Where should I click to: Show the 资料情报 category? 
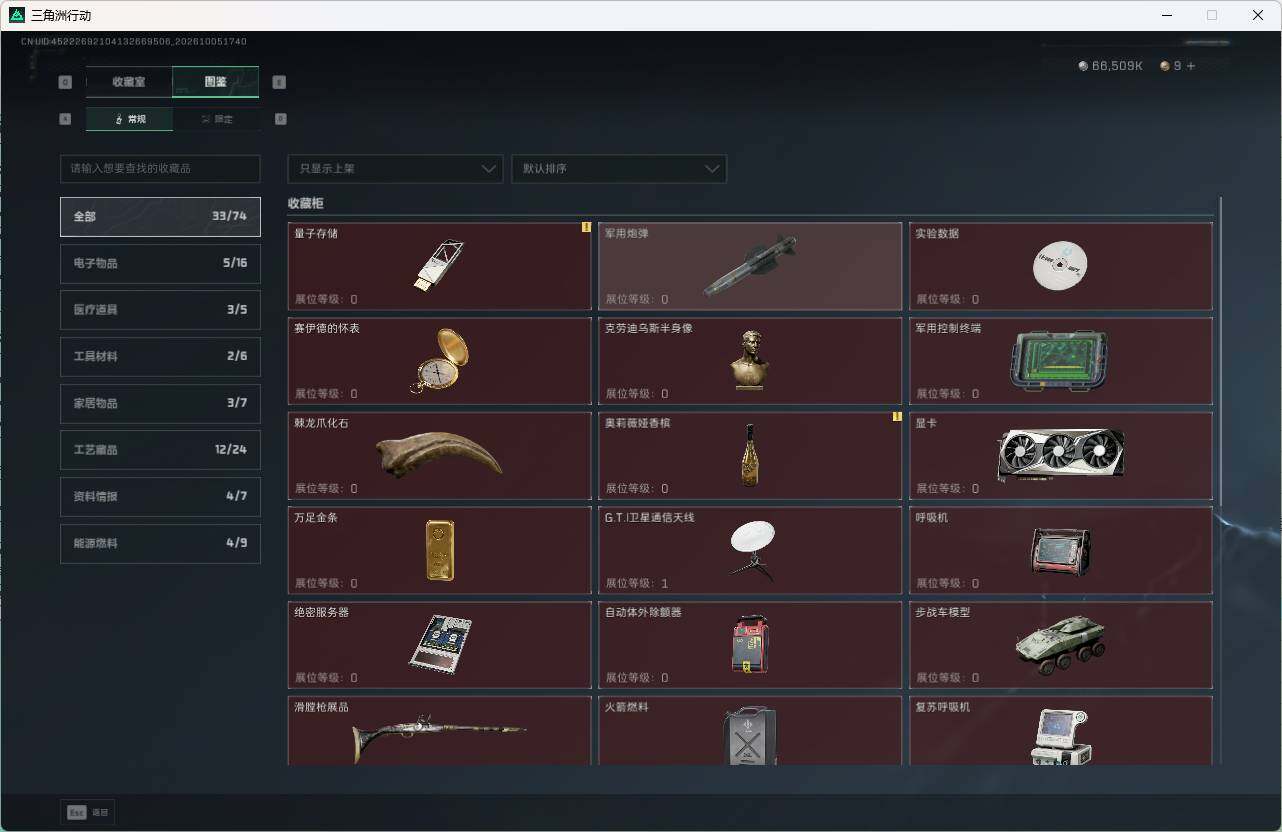click(160, 496)
